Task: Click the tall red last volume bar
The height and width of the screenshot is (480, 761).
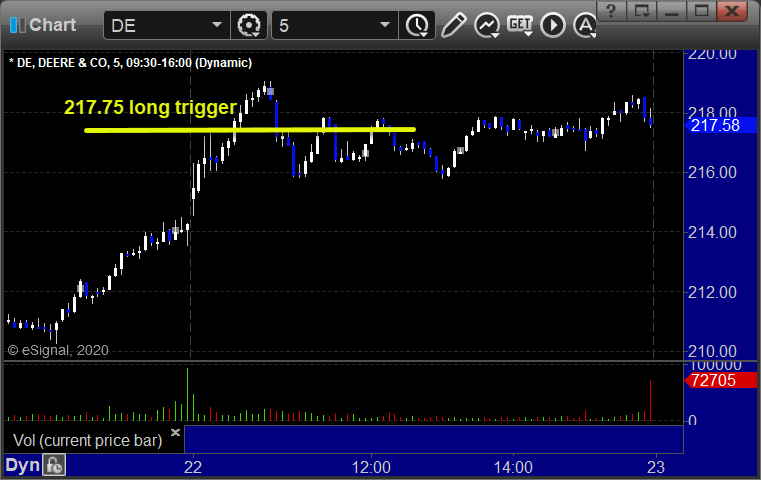Action: pos(650,400)
